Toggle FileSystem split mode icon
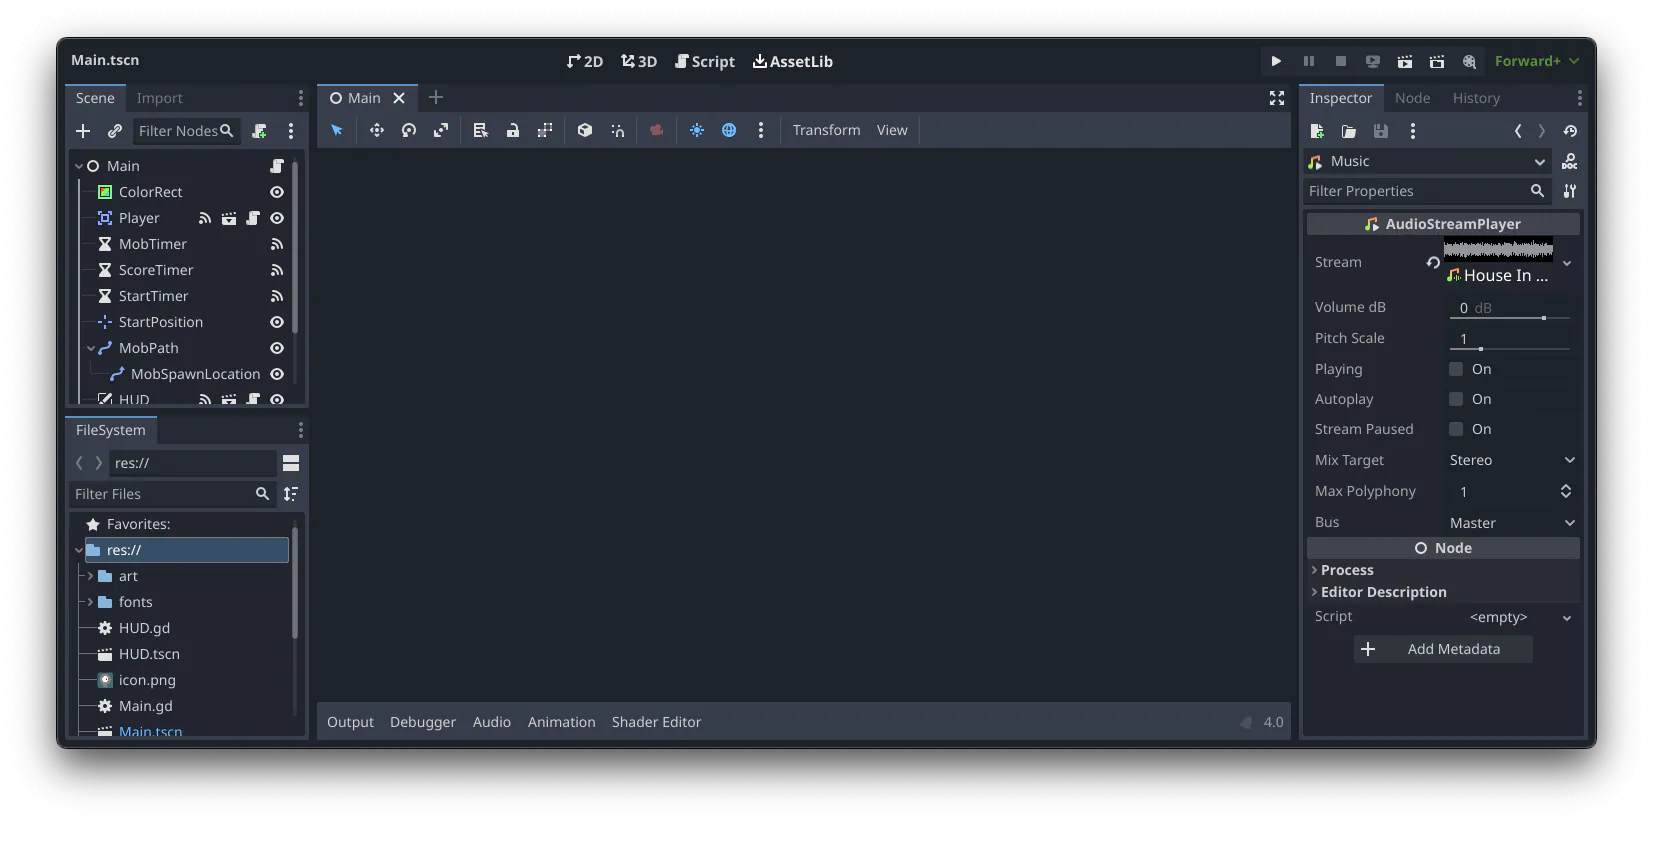This screenshot has width=1655, height=843. pos(291,463)
